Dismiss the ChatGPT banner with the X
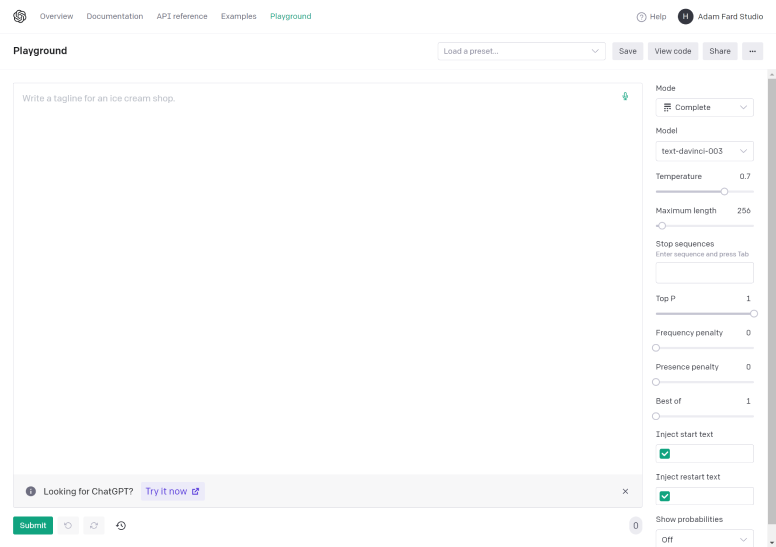This screenshot has width=776, height=547. [625, 491]
